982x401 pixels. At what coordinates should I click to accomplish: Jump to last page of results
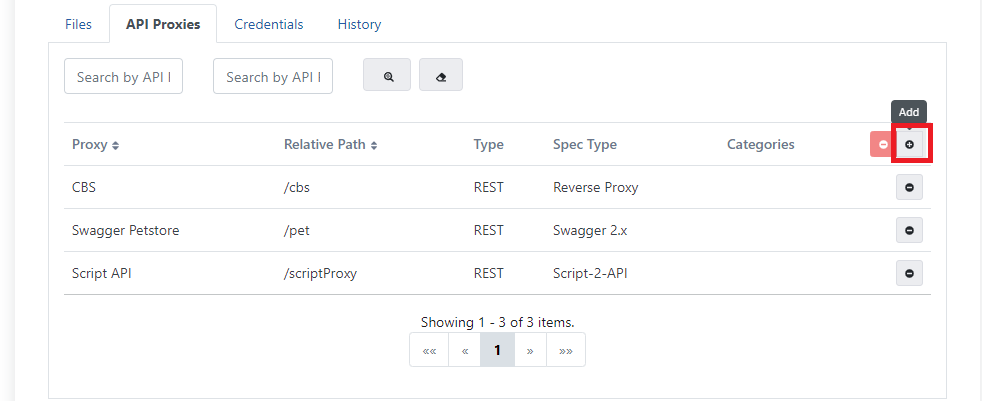[565, 351]
